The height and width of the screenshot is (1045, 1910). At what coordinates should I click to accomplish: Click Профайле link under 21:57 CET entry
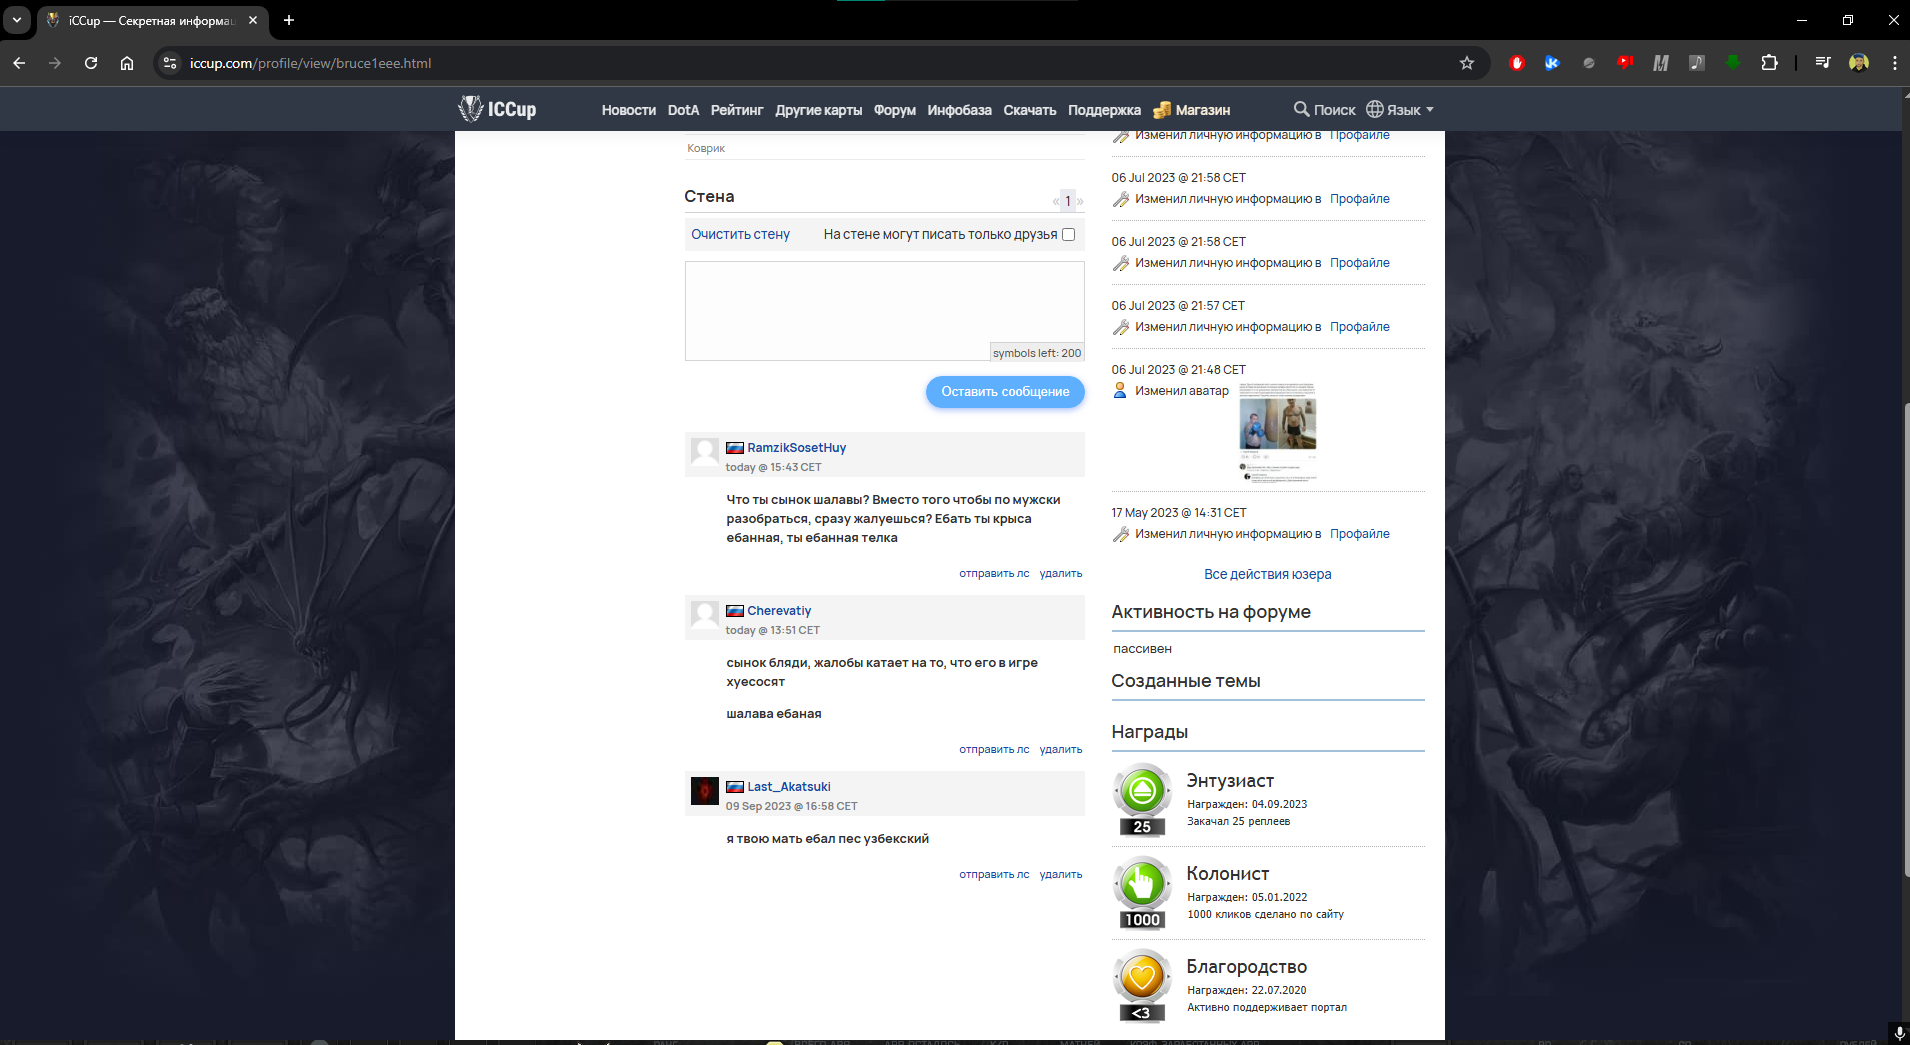pyautogui.click(x=1359, y=327)
